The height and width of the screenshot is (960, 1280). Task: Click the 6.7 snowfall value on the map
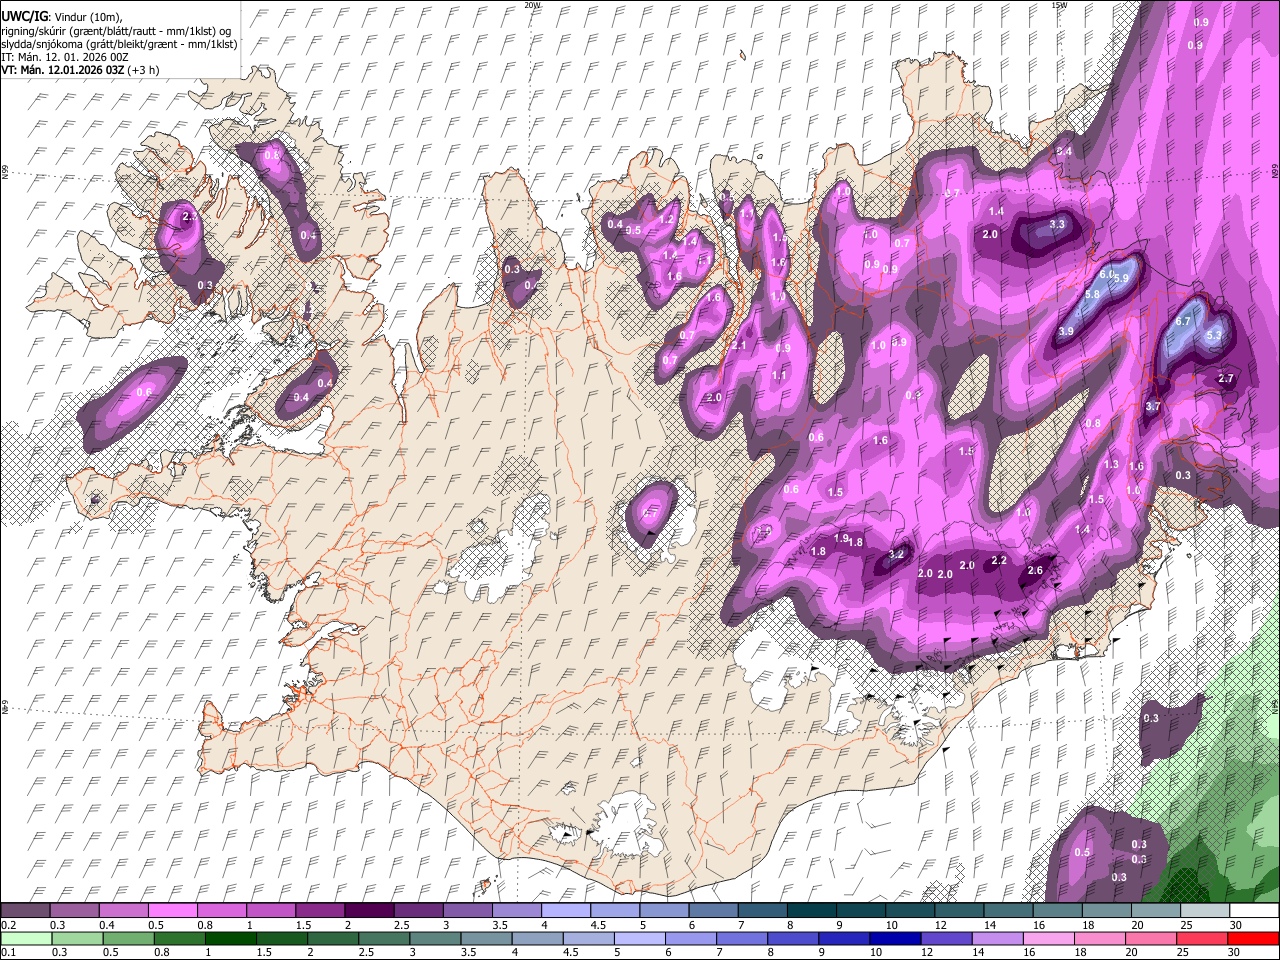point(1183,321)
